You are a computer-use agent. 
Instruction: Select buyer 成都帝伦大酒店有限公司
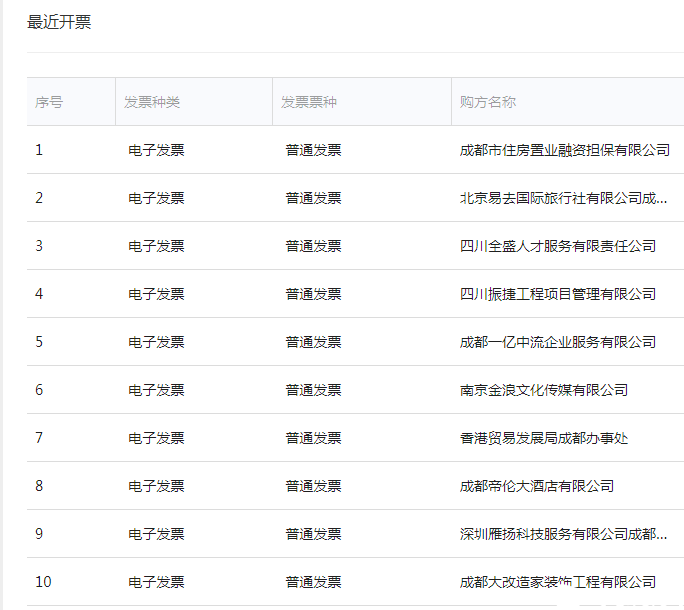coord(537,486)
